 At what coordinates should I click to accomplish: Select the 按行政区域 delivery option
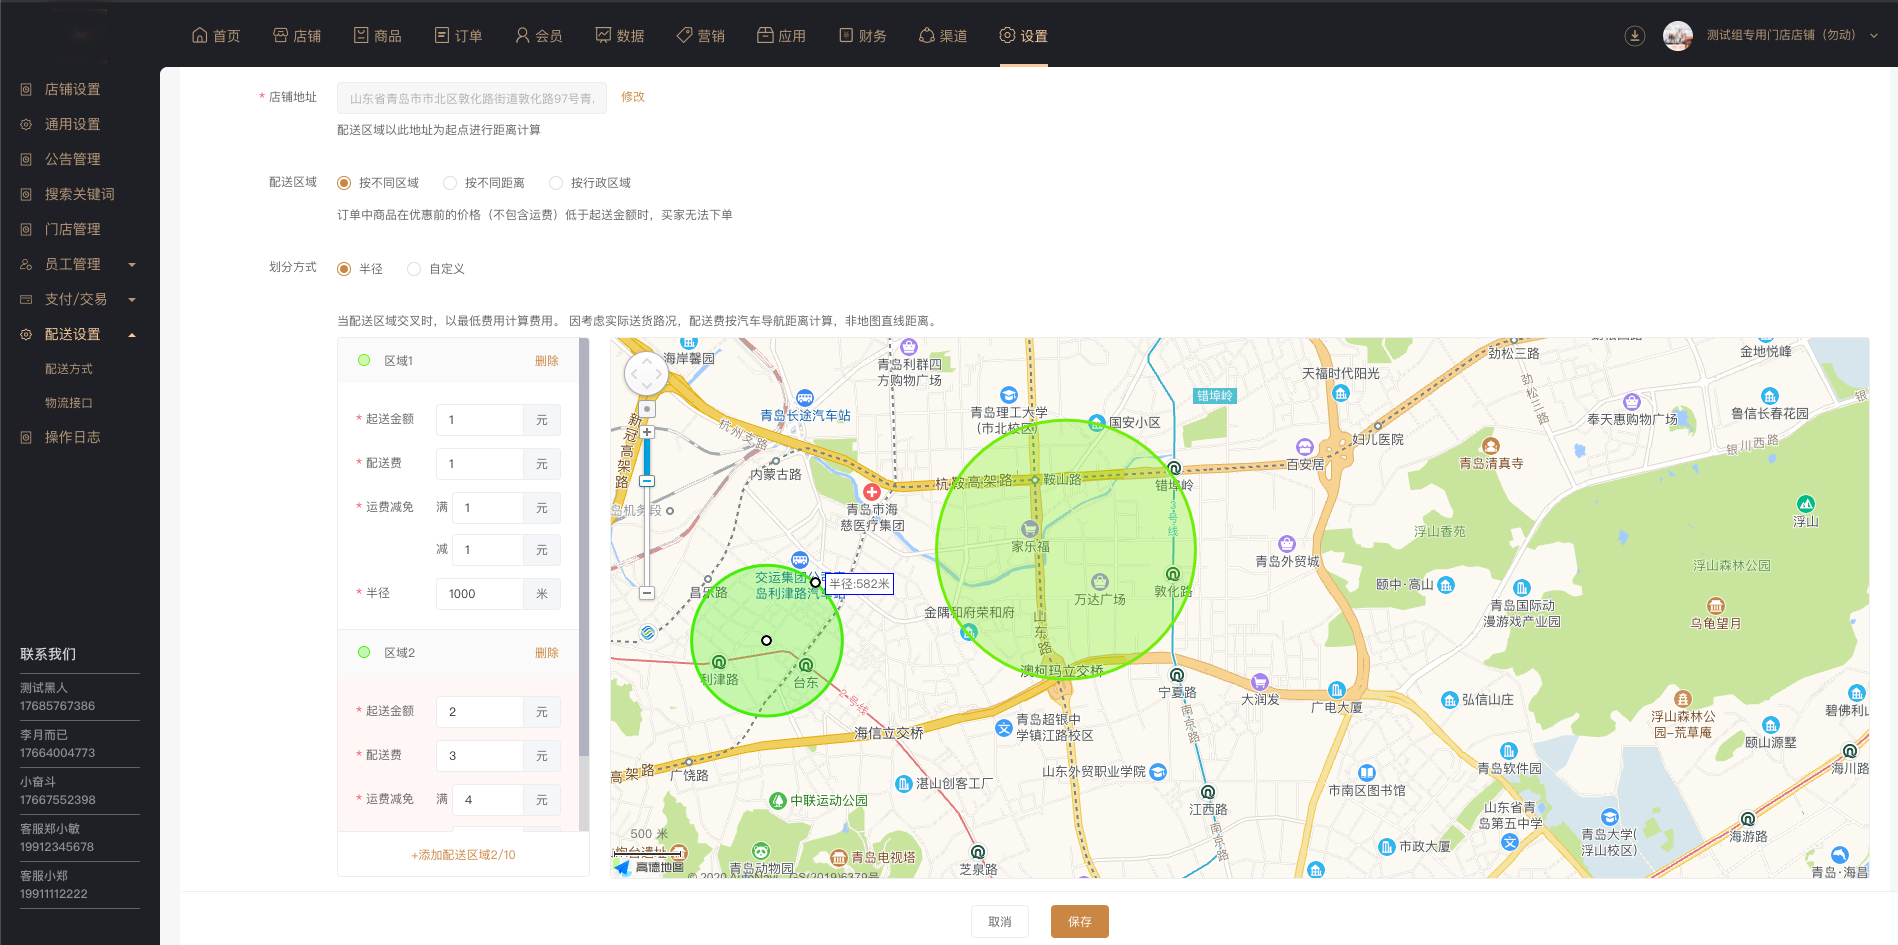556,183
